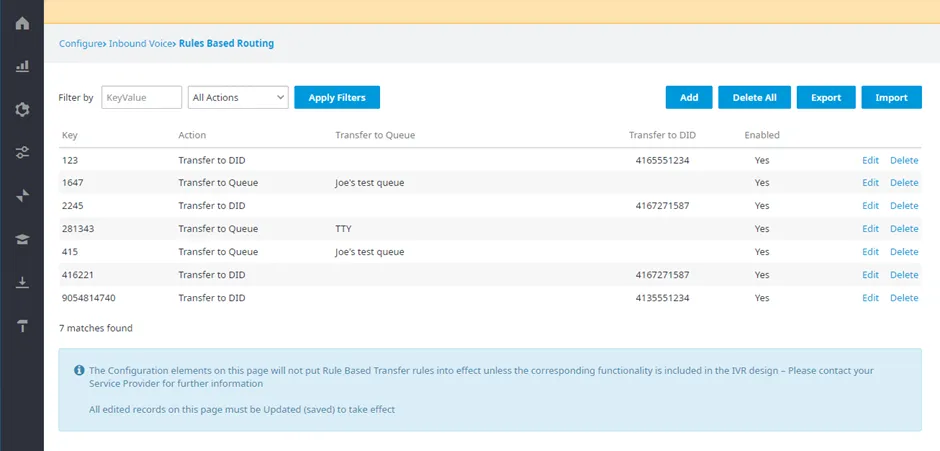Viewport: 940px width, 451px height.
Task: Select Joe's test queue in row 415
Action: coord(370,251)
